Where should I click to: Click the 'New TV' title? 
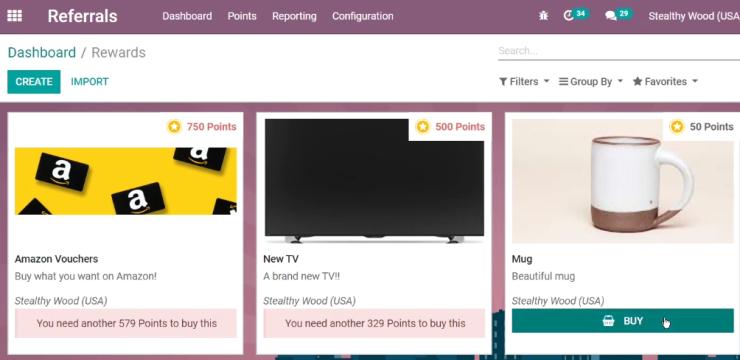click(x=281, y=259)
